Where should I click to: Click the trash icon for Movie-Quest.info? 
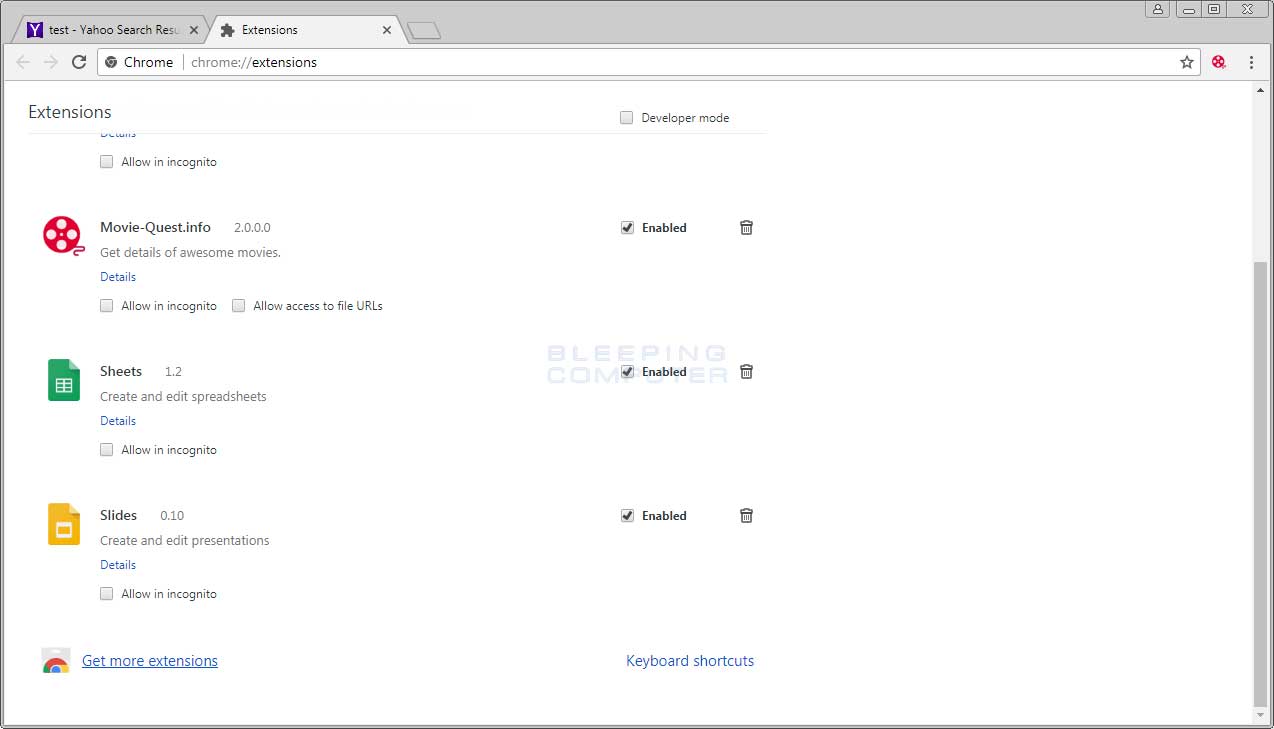746,227
